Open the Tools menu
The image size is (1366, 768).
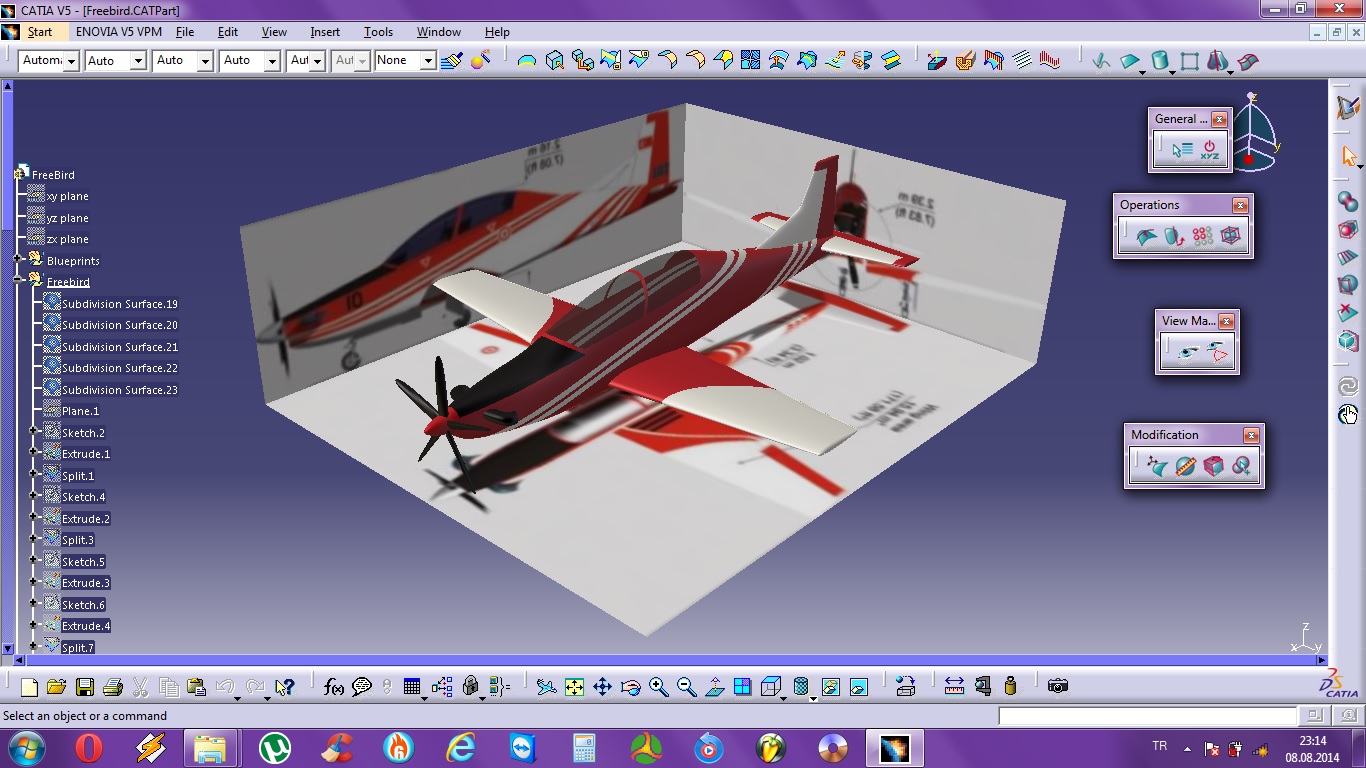[378, 32]
